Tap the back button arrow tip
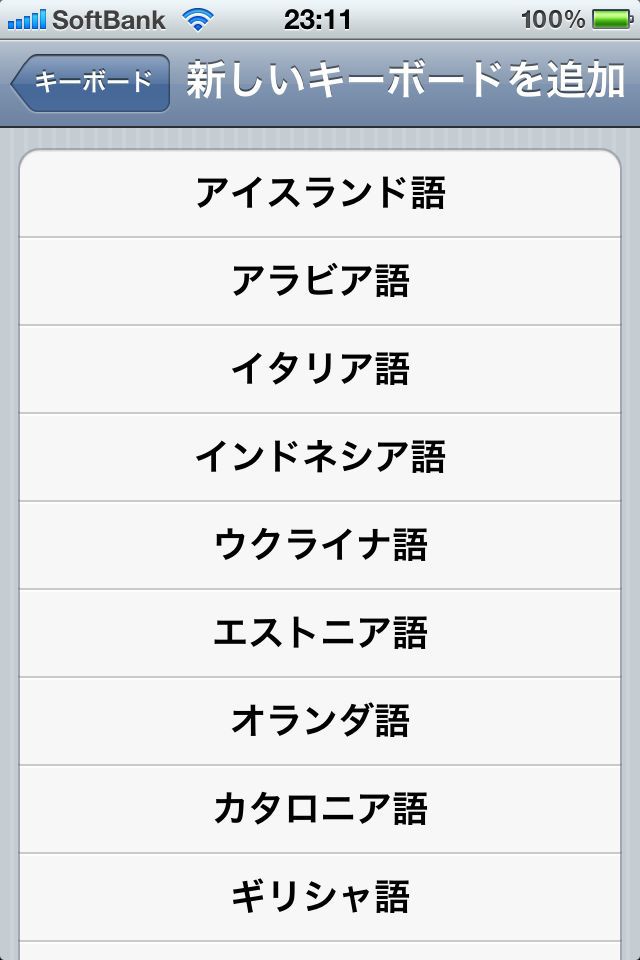Viewport: 640px width, 960px height. coord(17,83)
